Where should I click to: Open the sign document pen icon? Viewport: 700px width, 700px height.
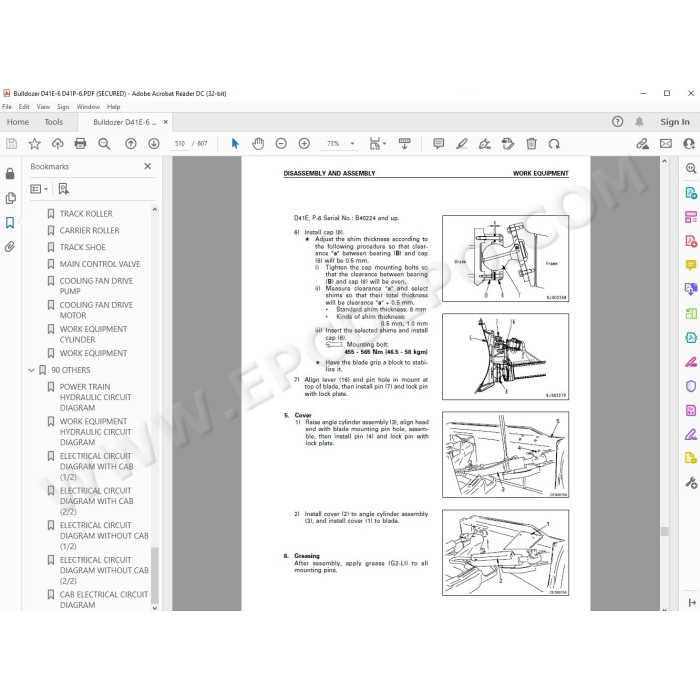point(485,144)
